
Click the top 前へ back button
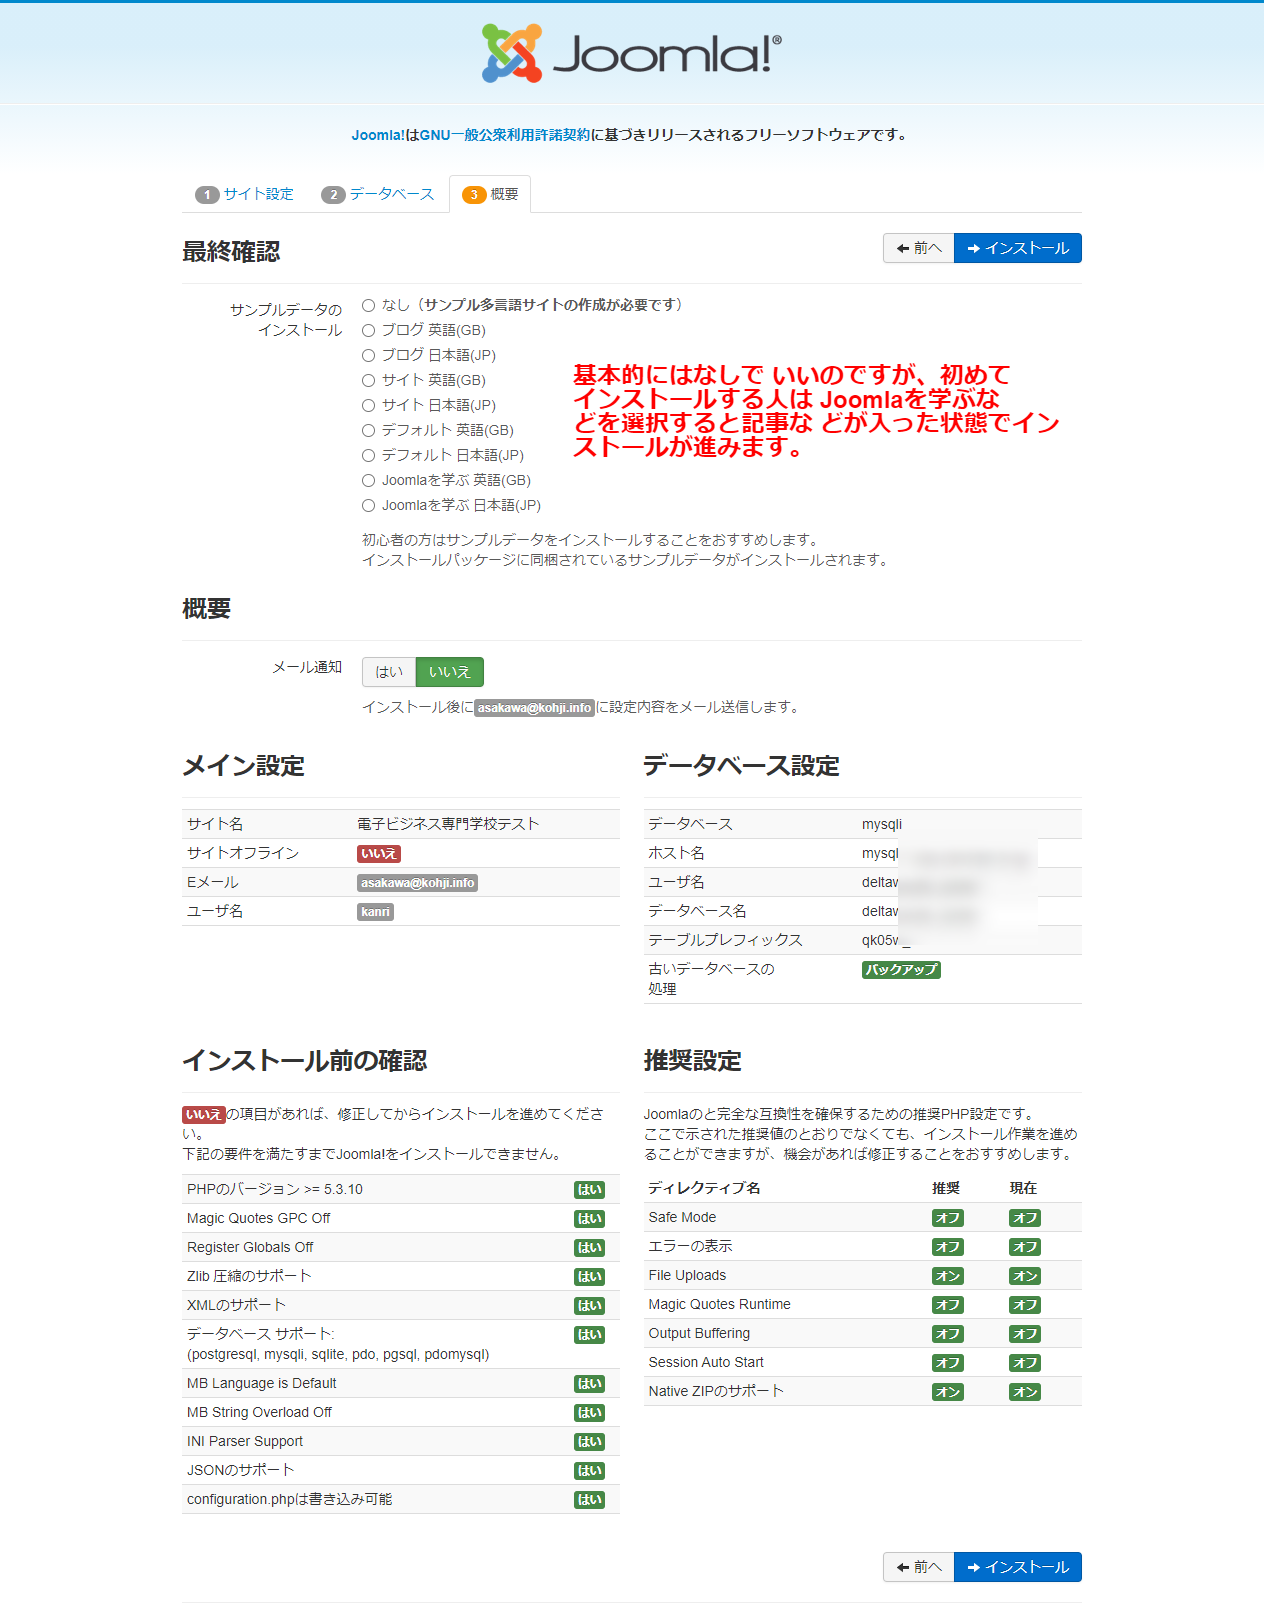tap(918, 248)
